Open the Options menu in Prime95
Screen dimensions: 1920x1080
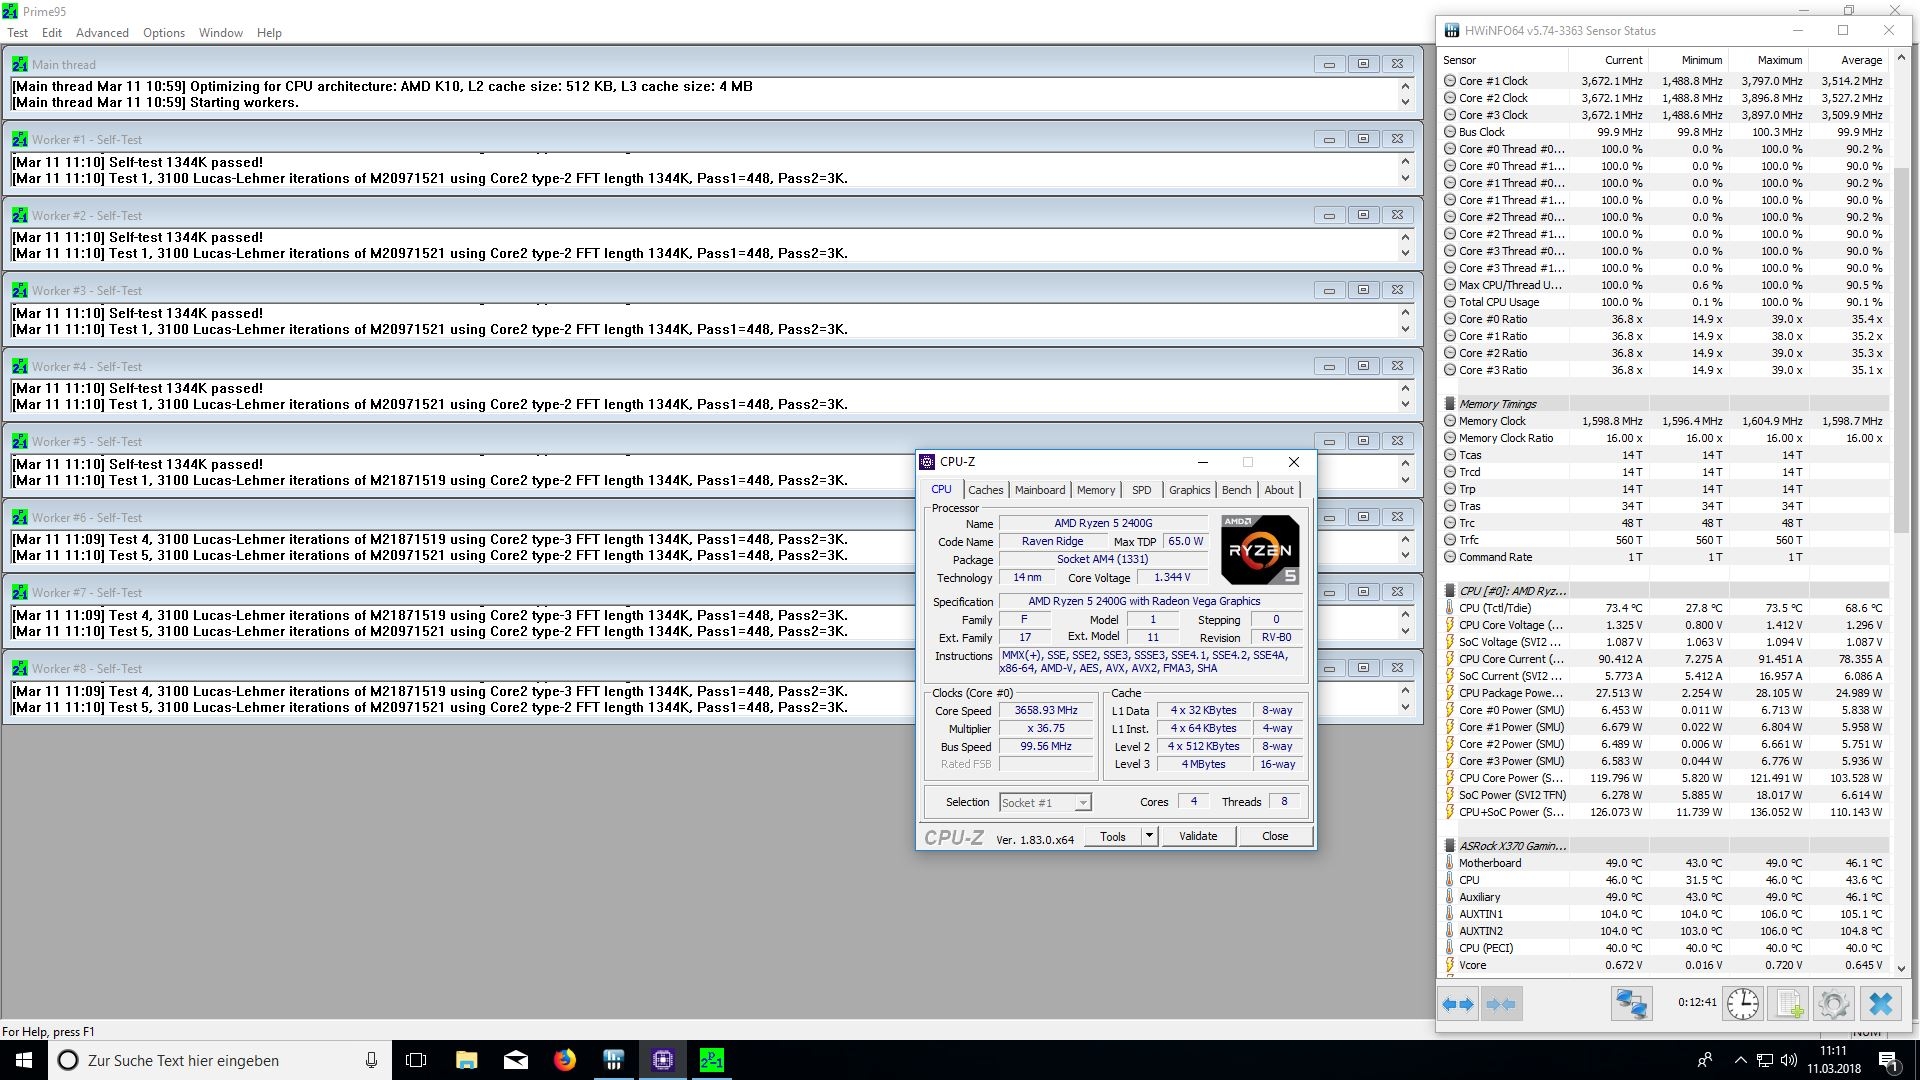click(164, 33)
